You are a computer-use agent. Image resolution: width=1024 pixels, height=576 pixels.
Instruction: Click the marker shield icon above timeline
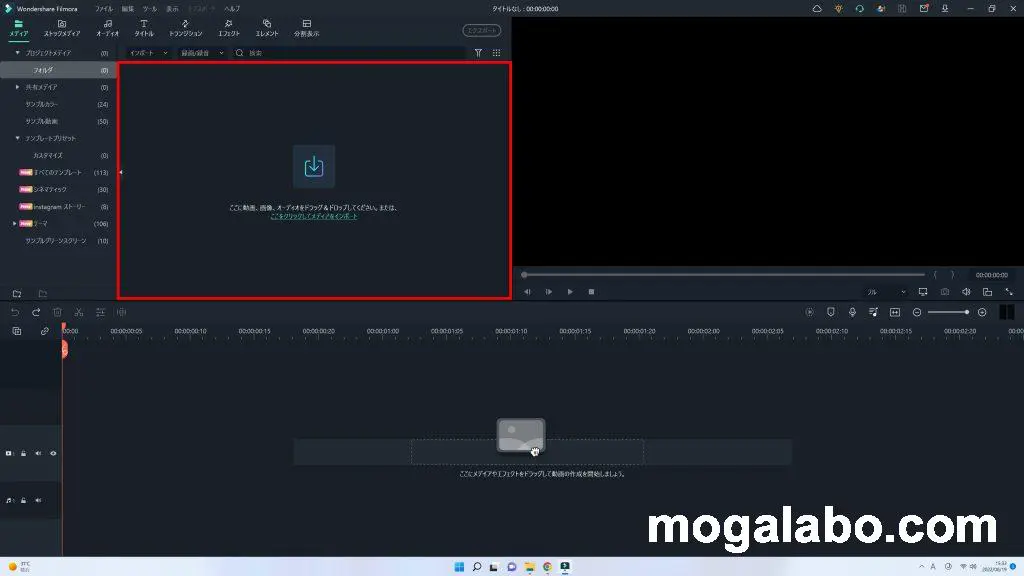tap(830, 312)
